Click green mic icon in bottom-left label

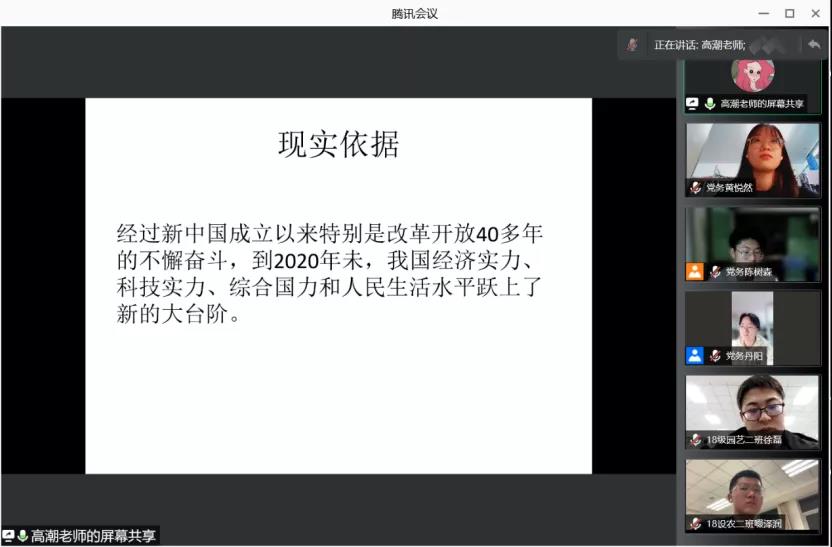click(22, 536)
